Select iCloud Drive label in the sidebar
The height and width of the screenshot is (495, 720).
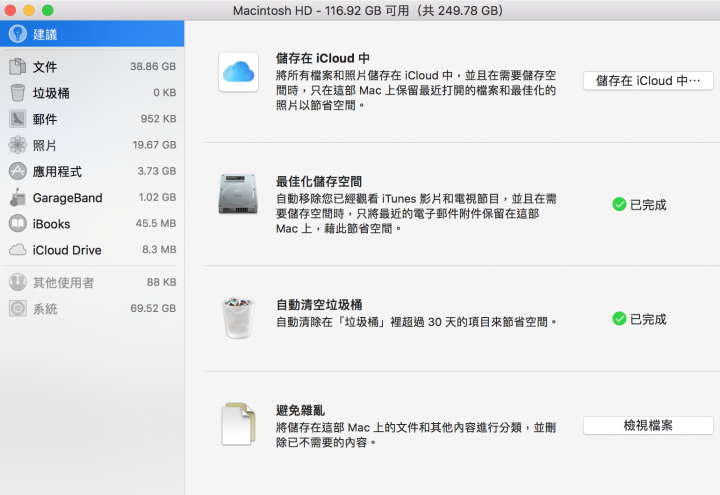point(67,250)
